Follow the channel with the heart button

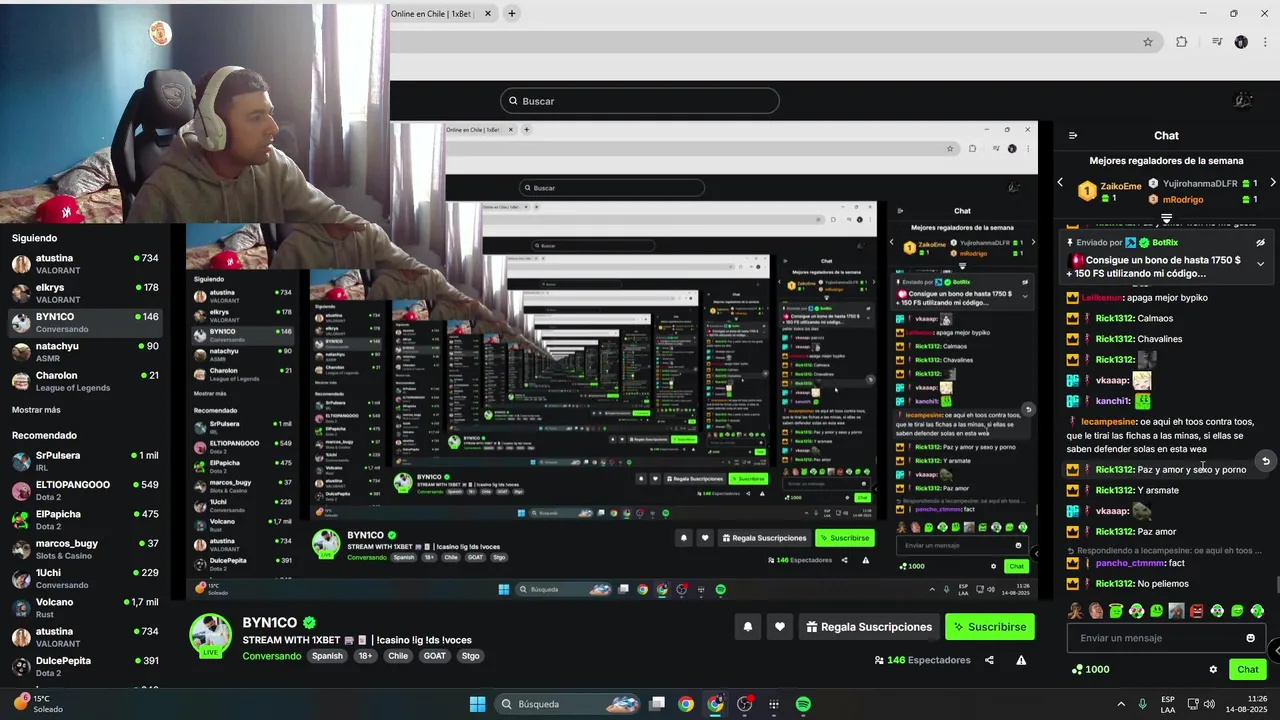(780, 627)
